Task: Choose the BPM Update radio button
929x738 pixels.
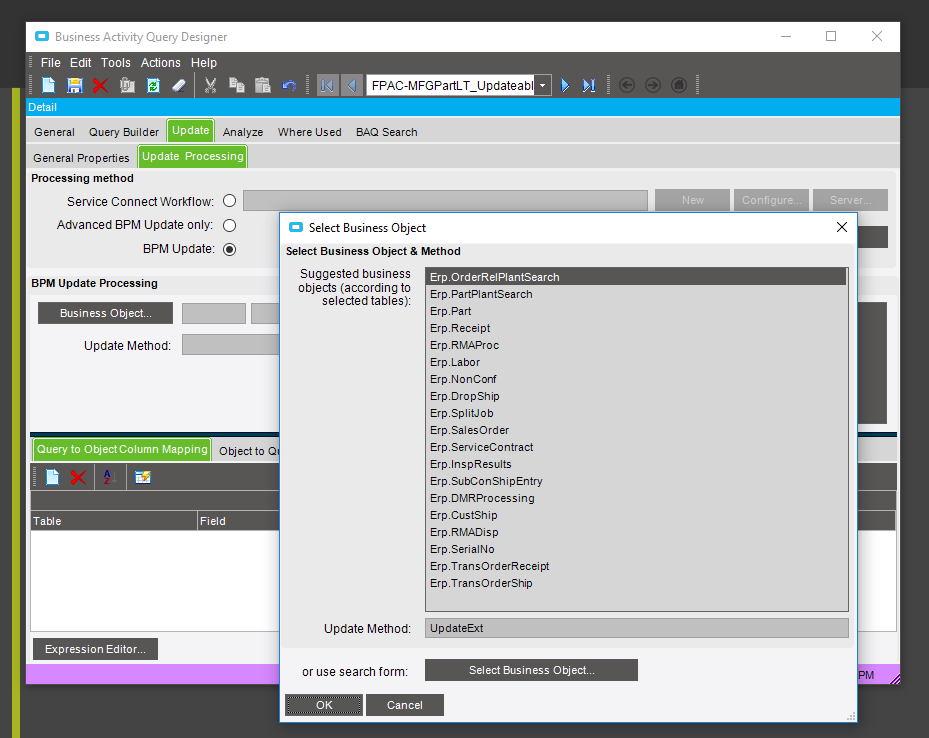Action: [230, 249]
